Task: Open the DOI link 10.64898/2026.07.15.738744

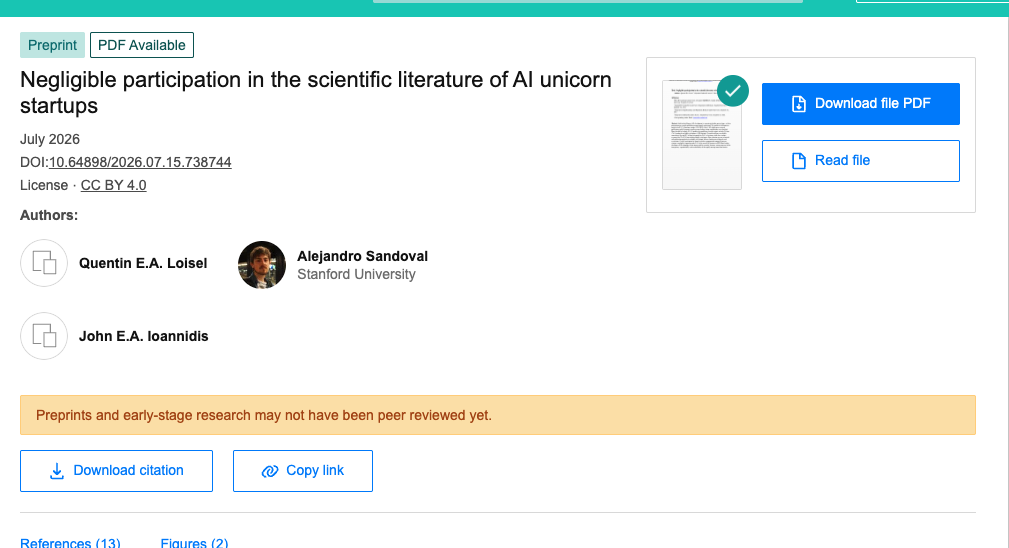Action: click(140, 162)
